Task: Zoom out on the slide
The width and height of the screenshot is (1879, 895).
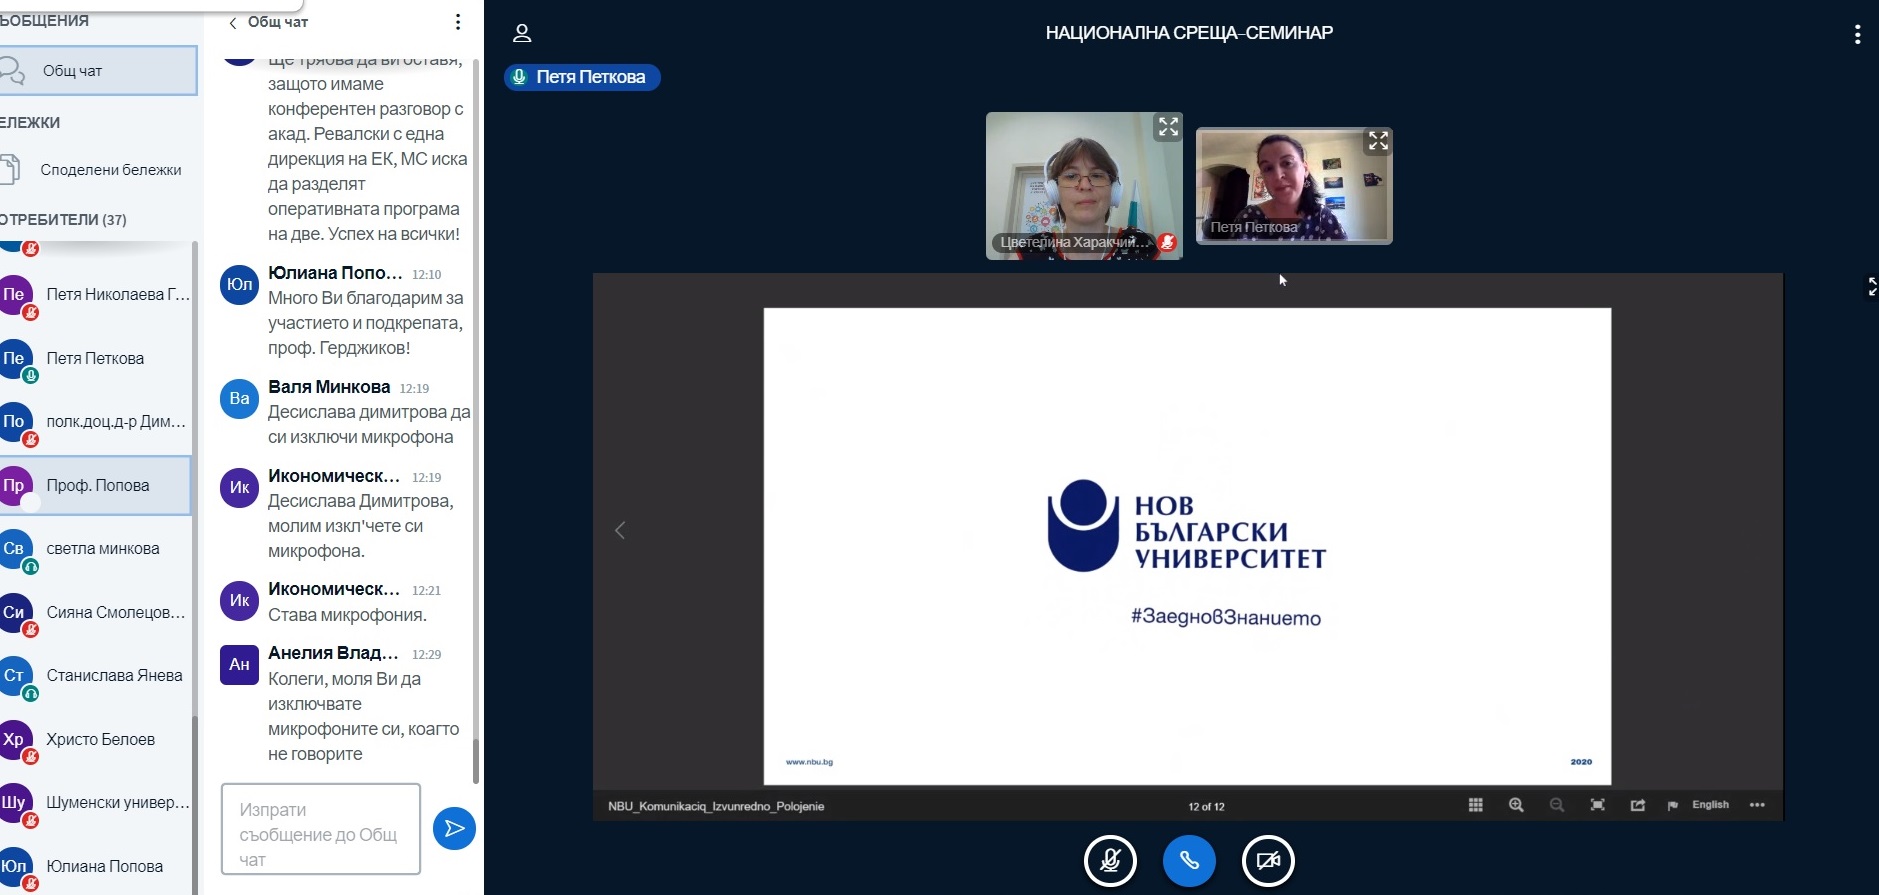Action: point(1557,805)
